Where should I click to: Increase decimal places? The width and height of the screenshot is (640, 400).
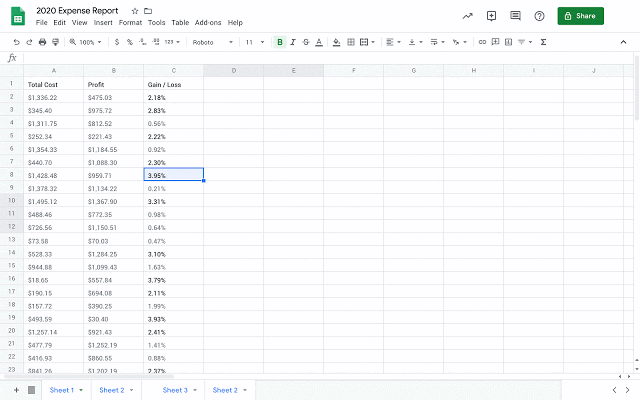(156, 42)
